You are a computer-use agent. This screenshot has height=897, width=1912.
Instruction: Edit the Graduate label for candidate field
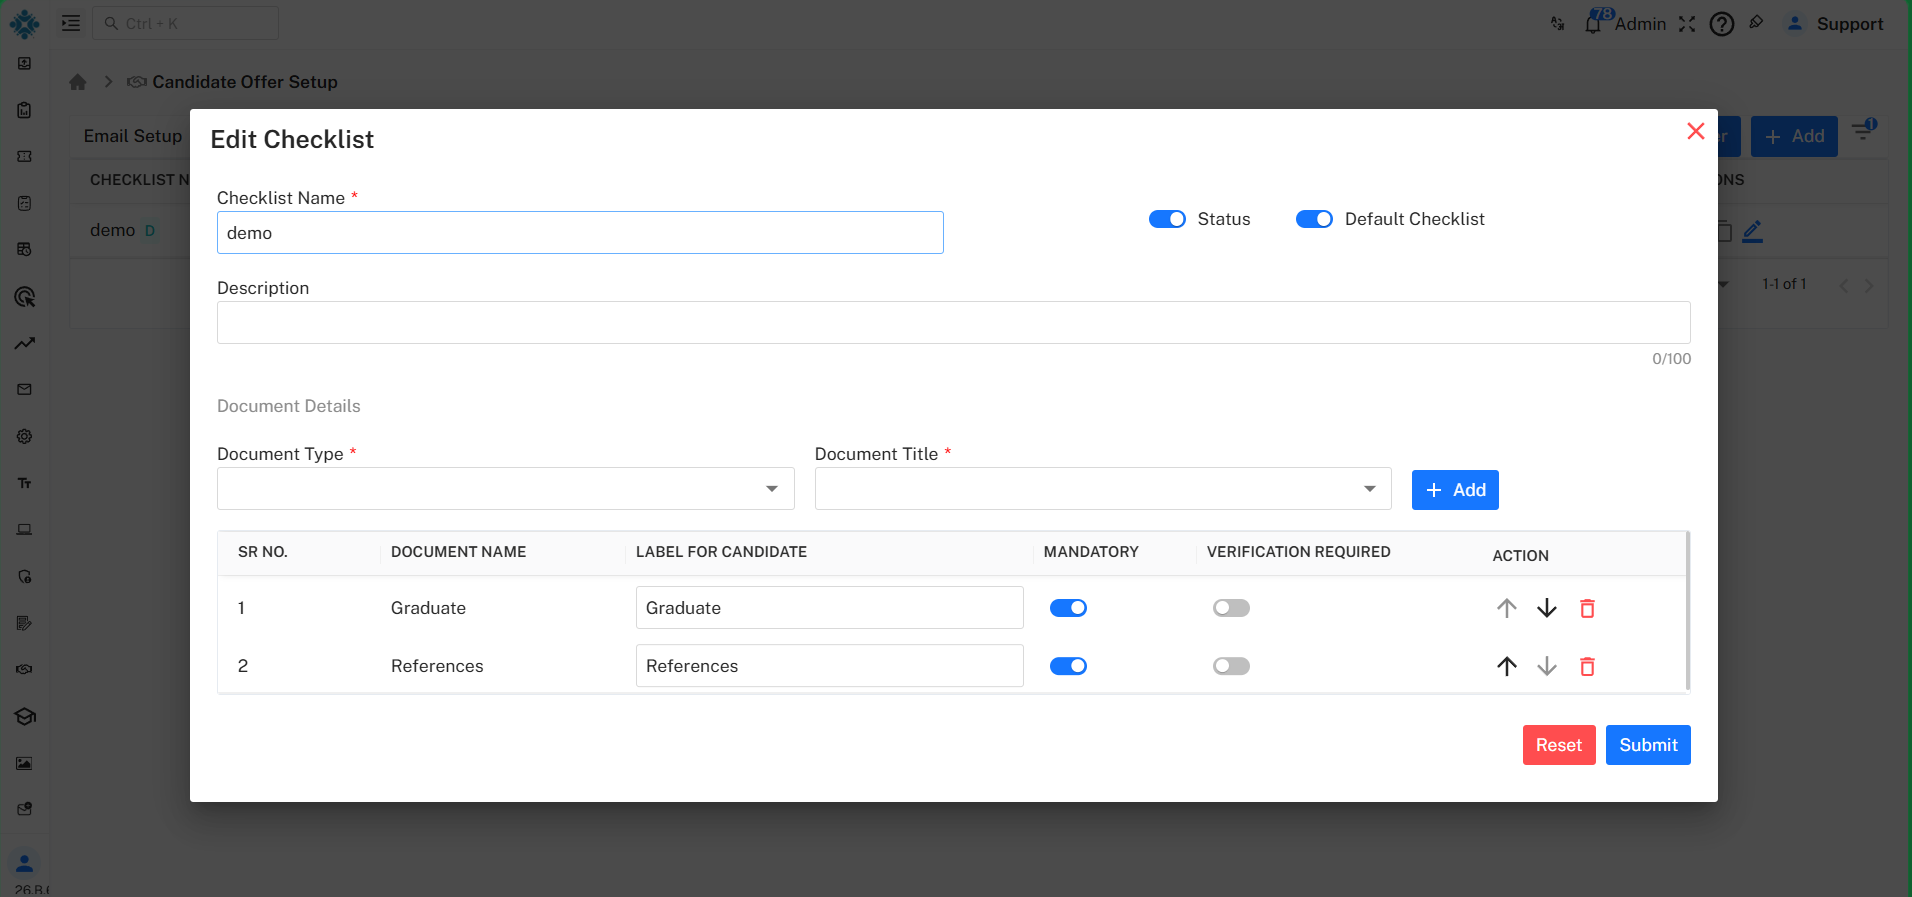point(829,608)
